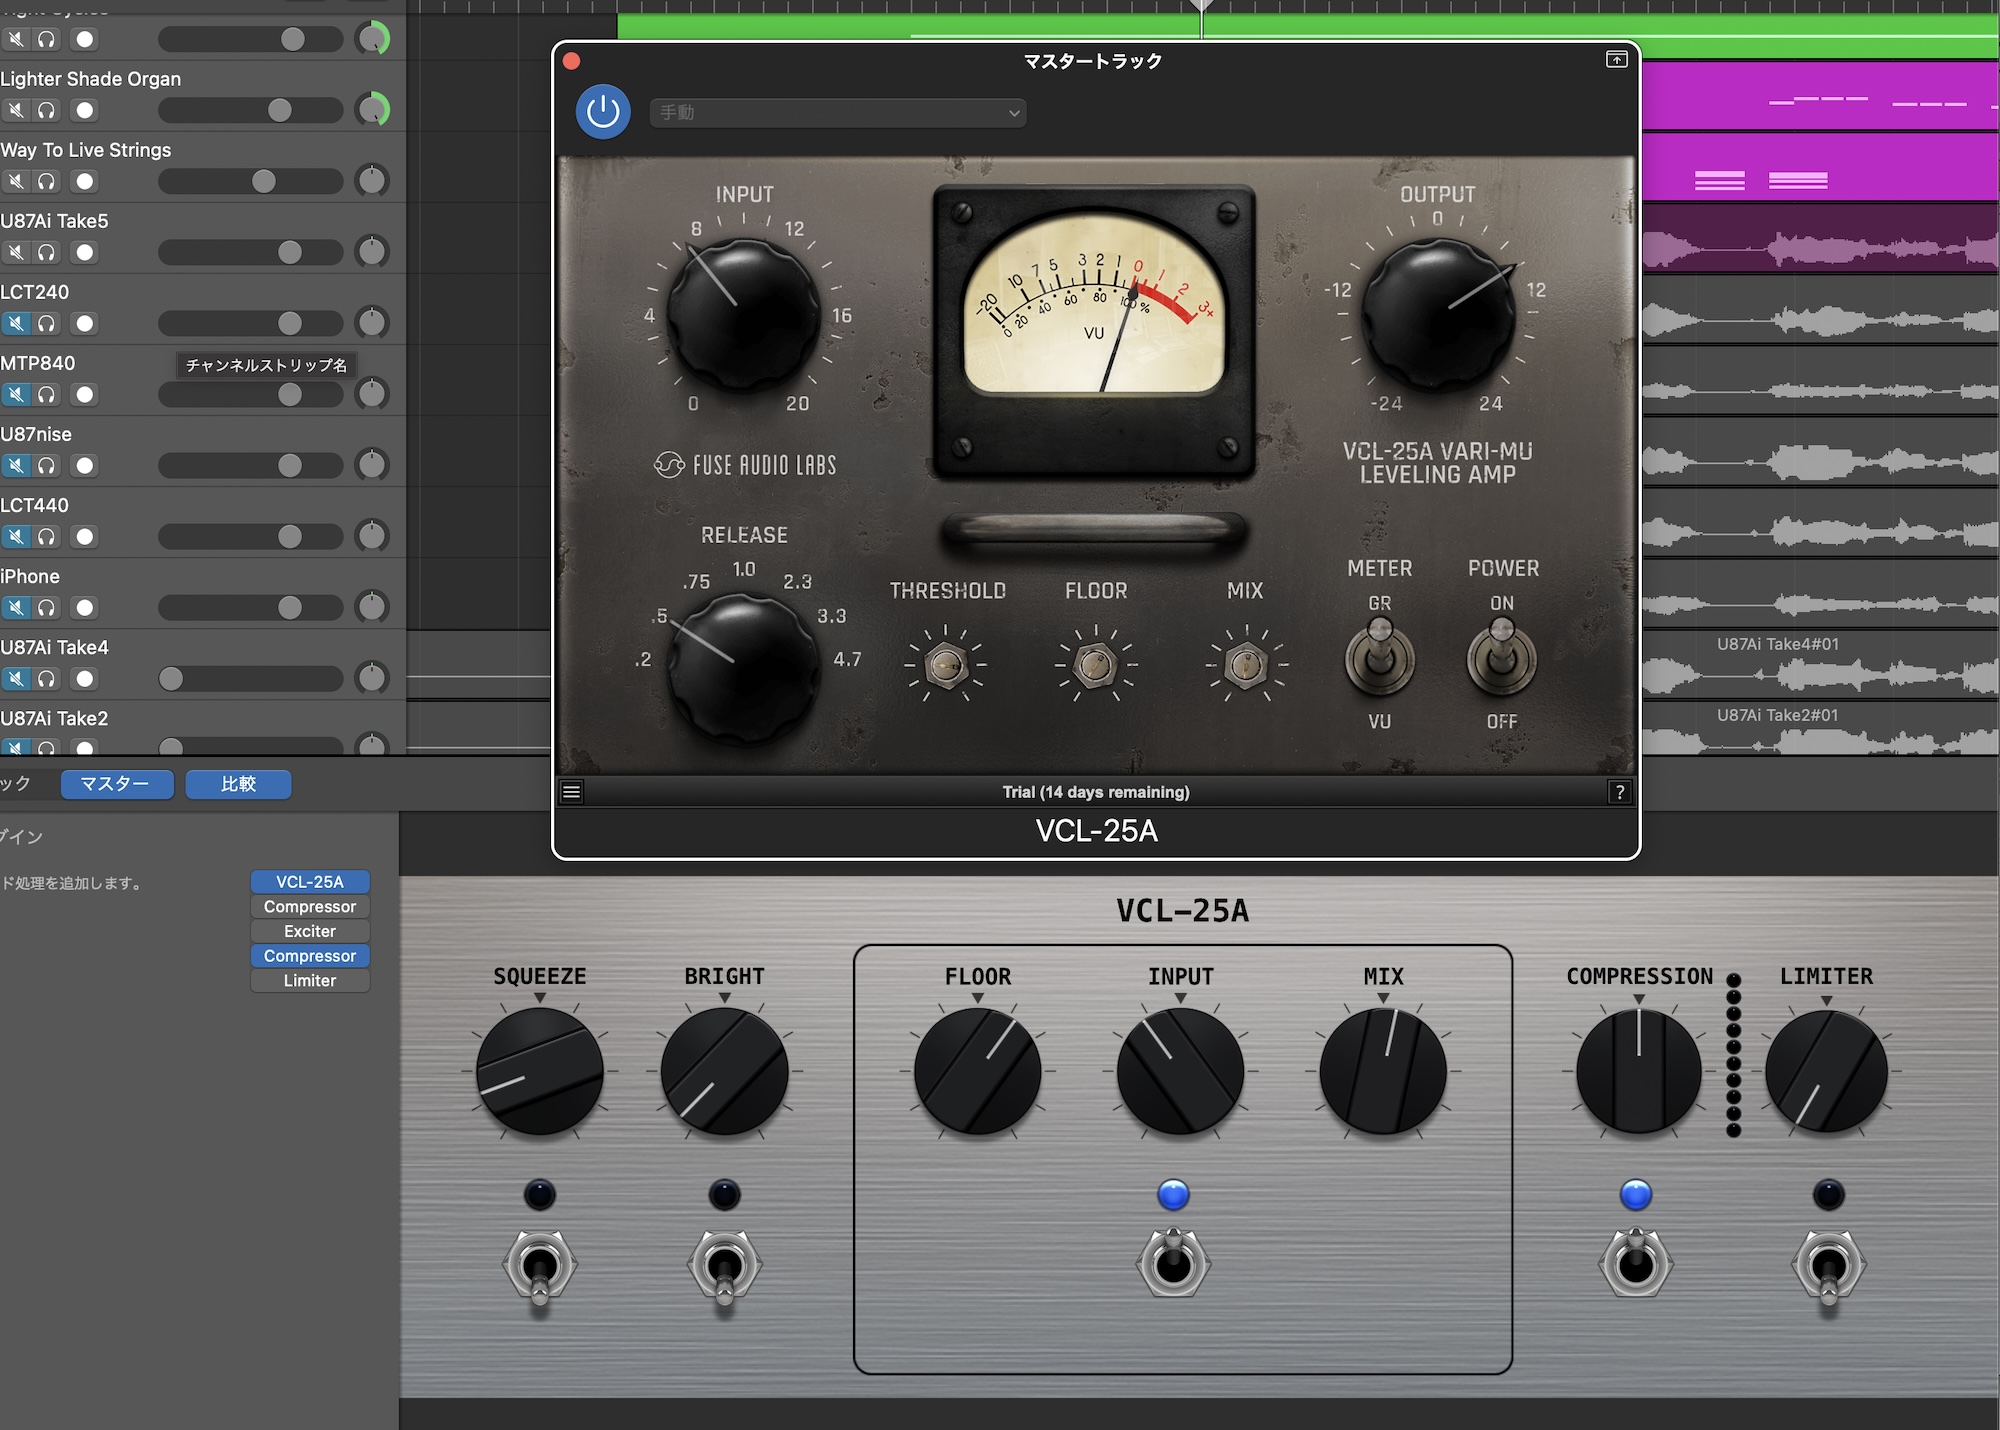Click the 比較 compare button
The width and height of the screenshot is (2000, 1430).
(238, 784)
